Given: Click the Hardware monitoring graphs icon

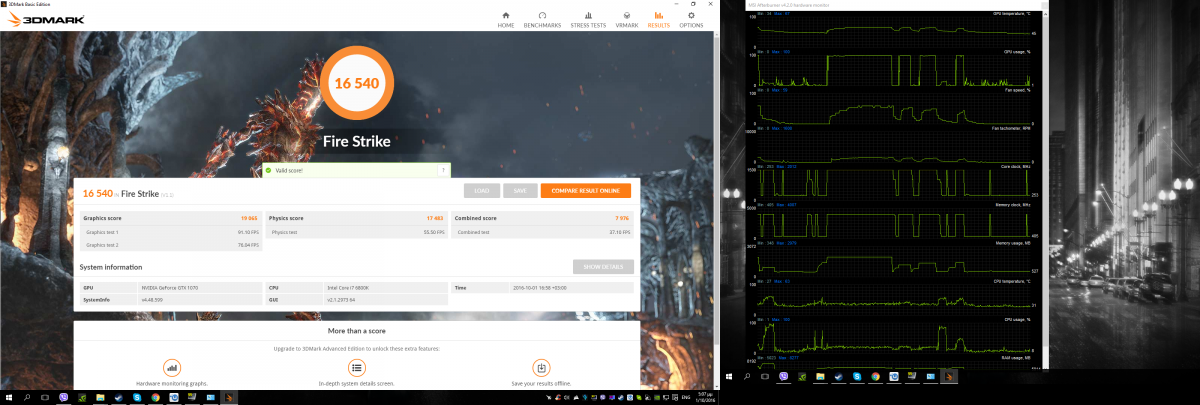Looking at the screenshot, I should [172, 367].
